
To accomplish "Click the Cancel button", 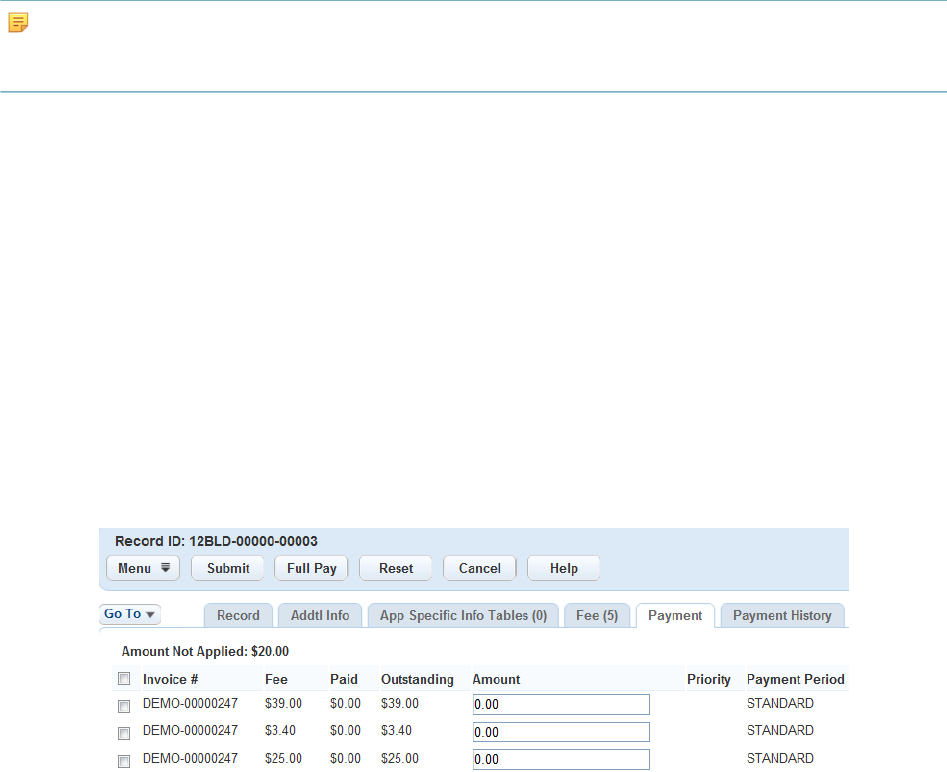I will pyautogui.click(x=480, y=568).
